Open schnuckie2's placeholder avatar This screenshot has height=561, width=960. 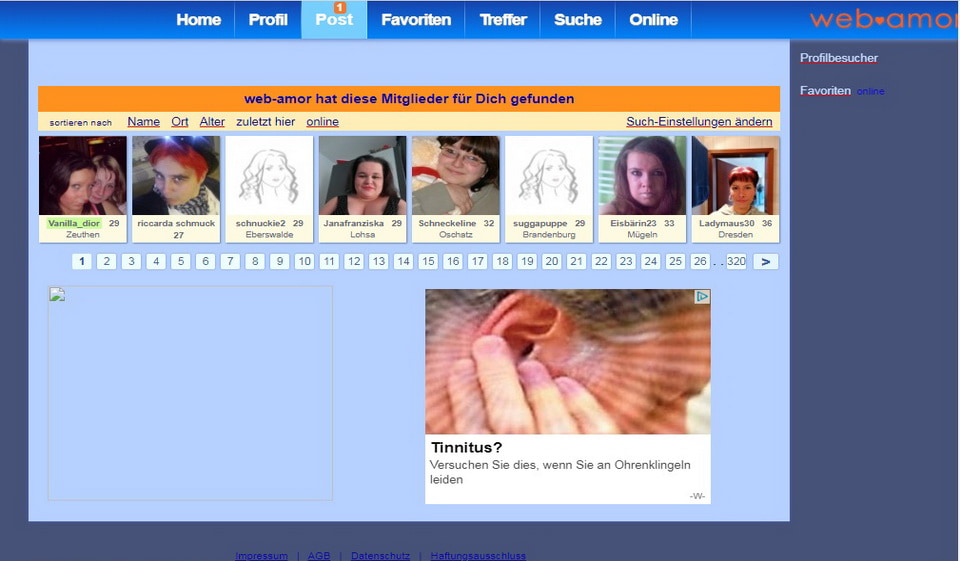pos(269,176)
